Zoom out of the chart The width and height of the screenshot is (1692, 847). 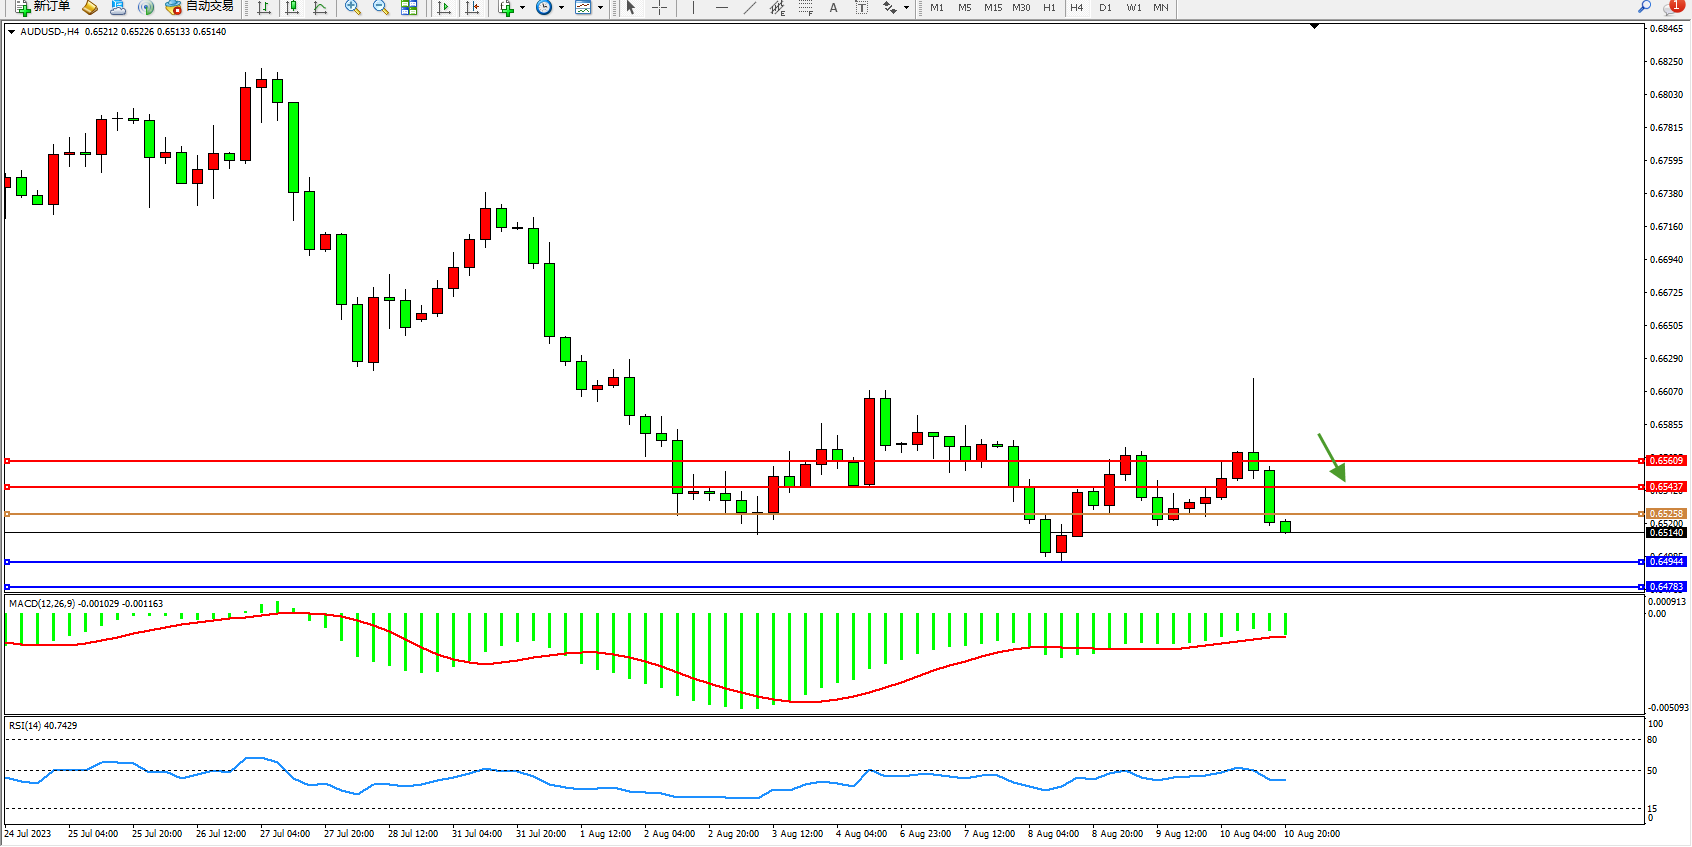click(x=381, y=8)
